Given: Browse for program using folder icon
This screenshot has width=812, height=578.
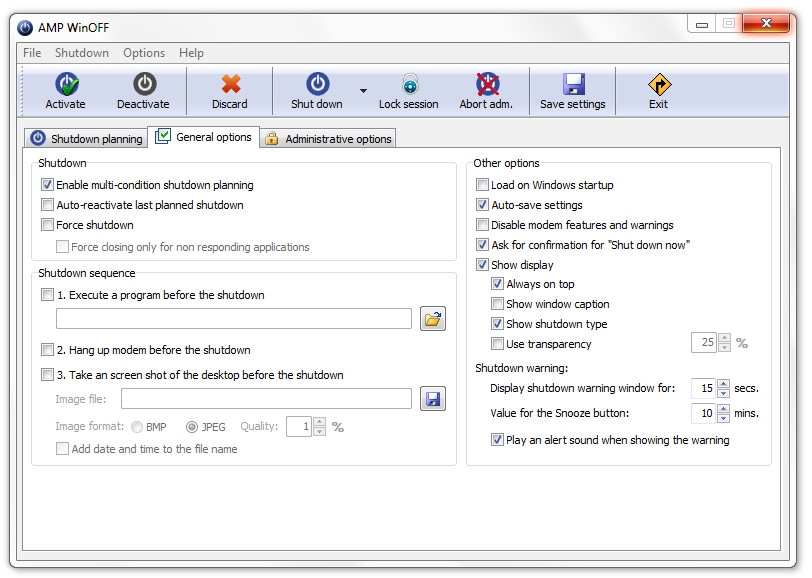Looking at the screenshot, I should click(x=432, y=319).
